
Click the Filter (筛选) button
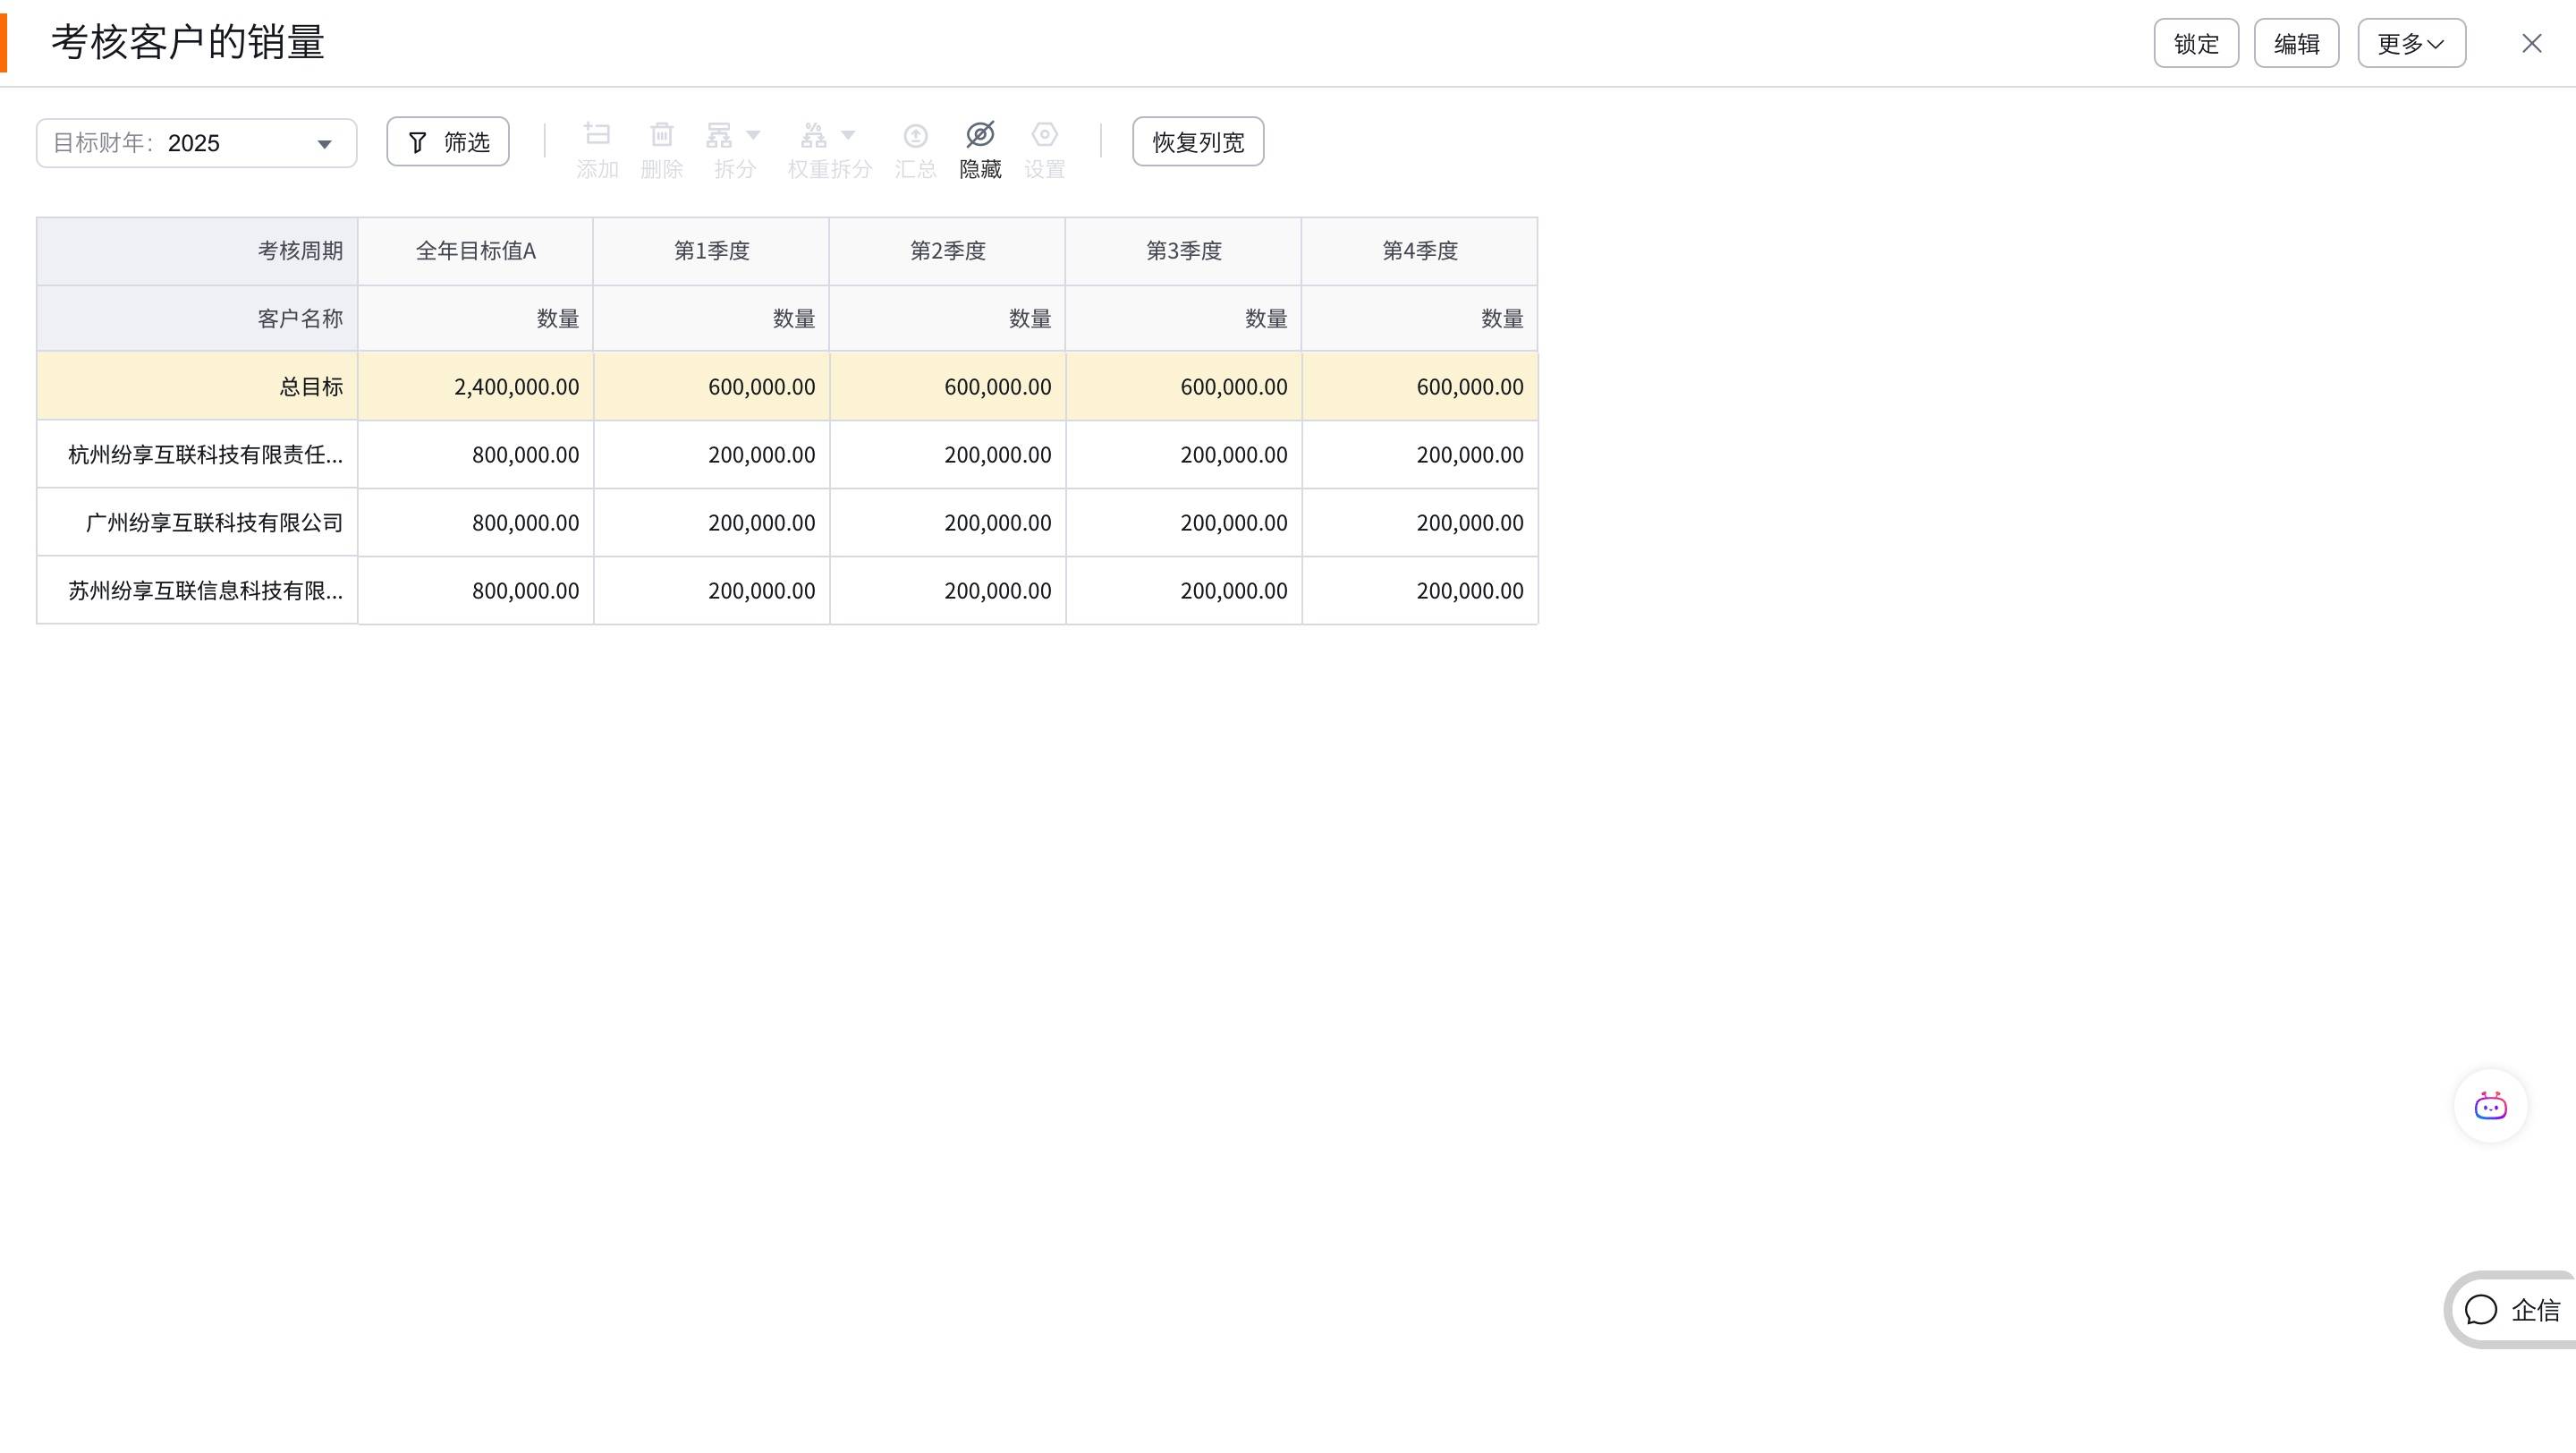(448, 142)
